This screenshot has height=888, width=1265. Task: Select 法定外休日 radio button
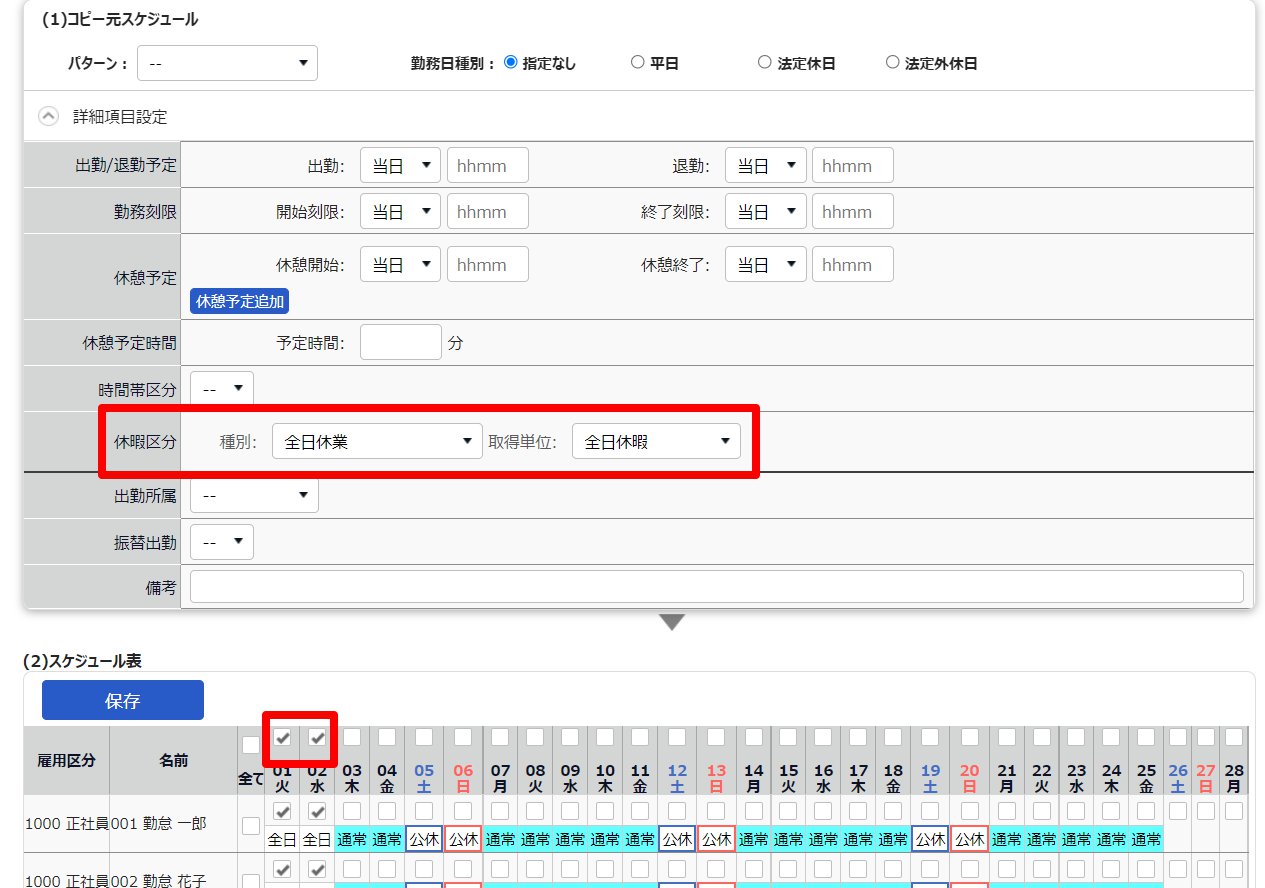892,62
